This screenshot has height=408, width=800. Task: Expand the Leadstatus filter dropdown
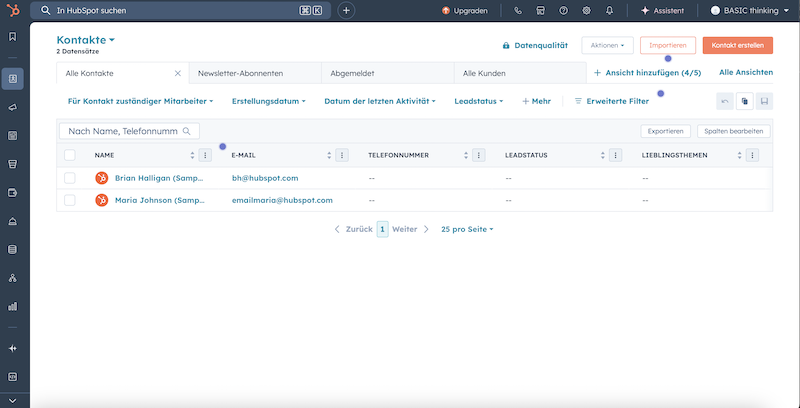(478, 101)
